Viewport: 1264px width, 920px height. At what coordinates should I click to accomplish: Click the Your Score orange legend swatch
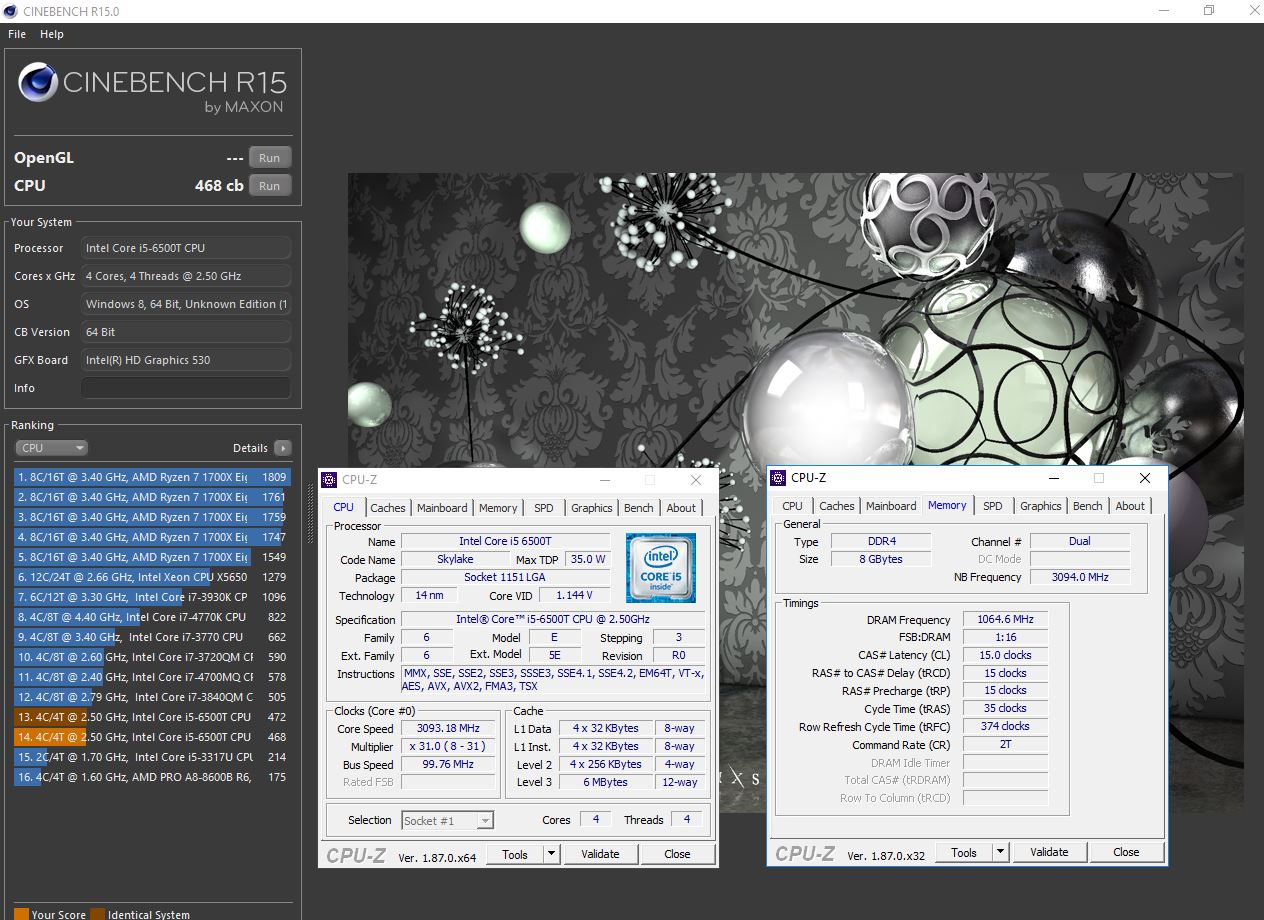[21, 914]
